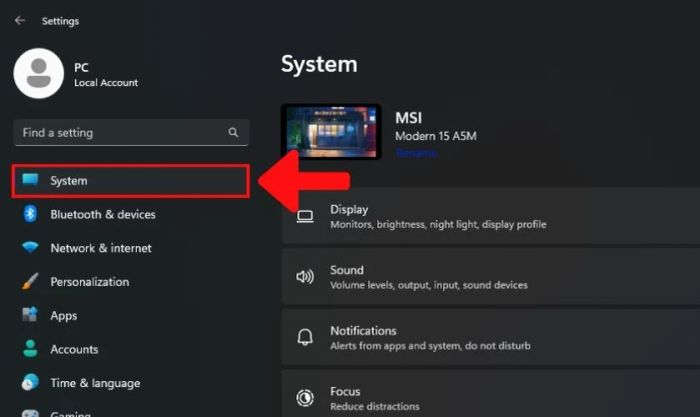This screenshot has width=700, height=417.
Task: Click the Apps icon in sidebar
Action: pyautogui.click(x=30, y=315)
